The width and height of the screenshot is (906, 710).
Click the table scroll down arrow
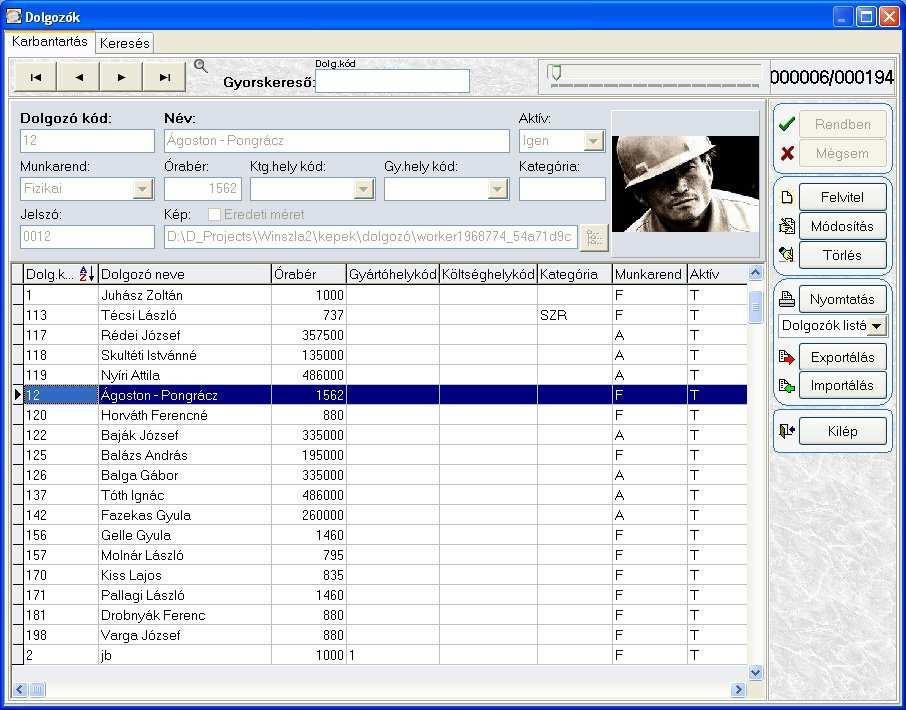(x=755, y=672)
